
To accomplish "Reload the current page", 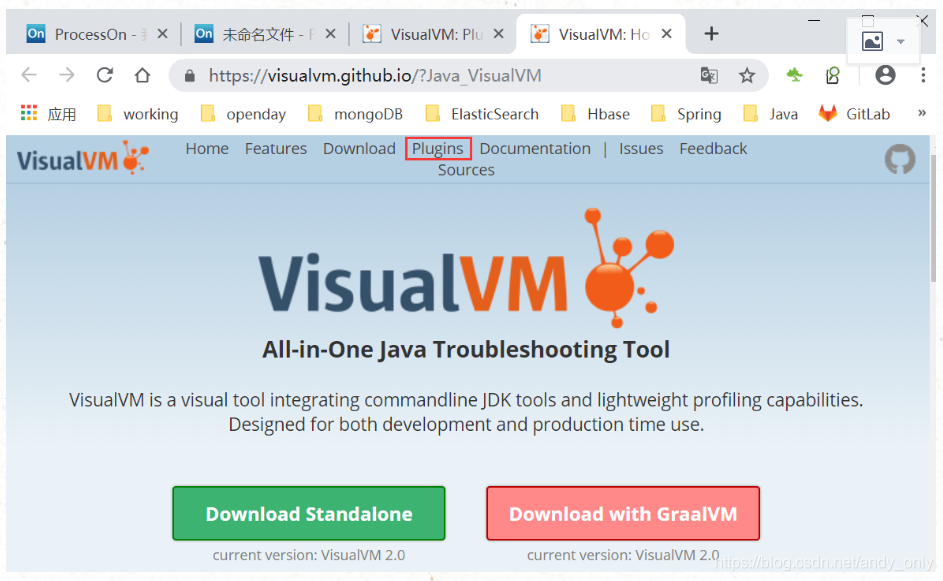I will pos(105,75).
